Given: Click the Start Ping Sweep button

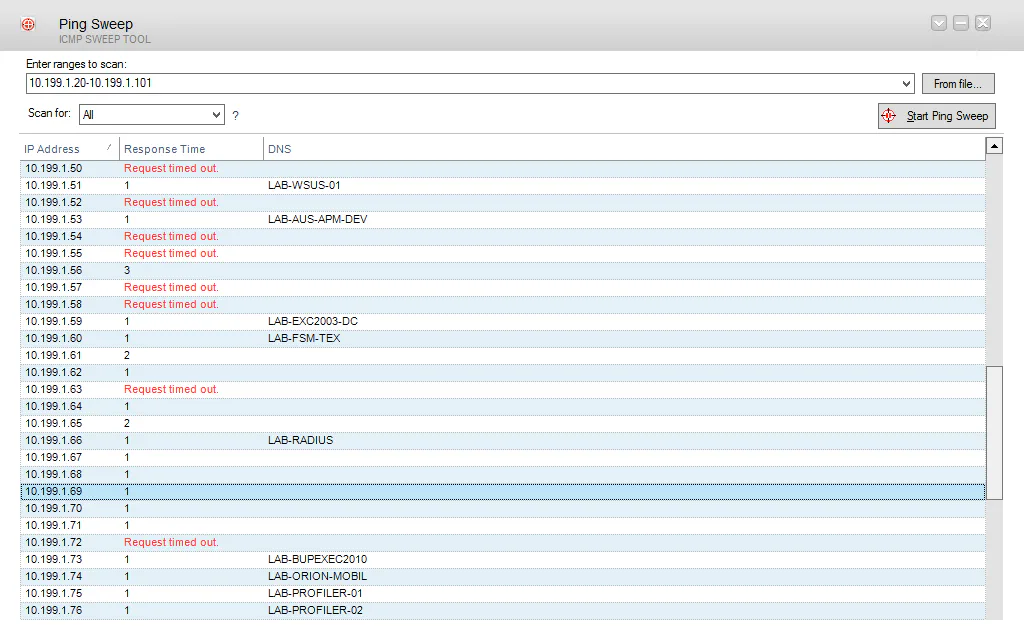Looking at the screenshot, I should coord(936,116).
